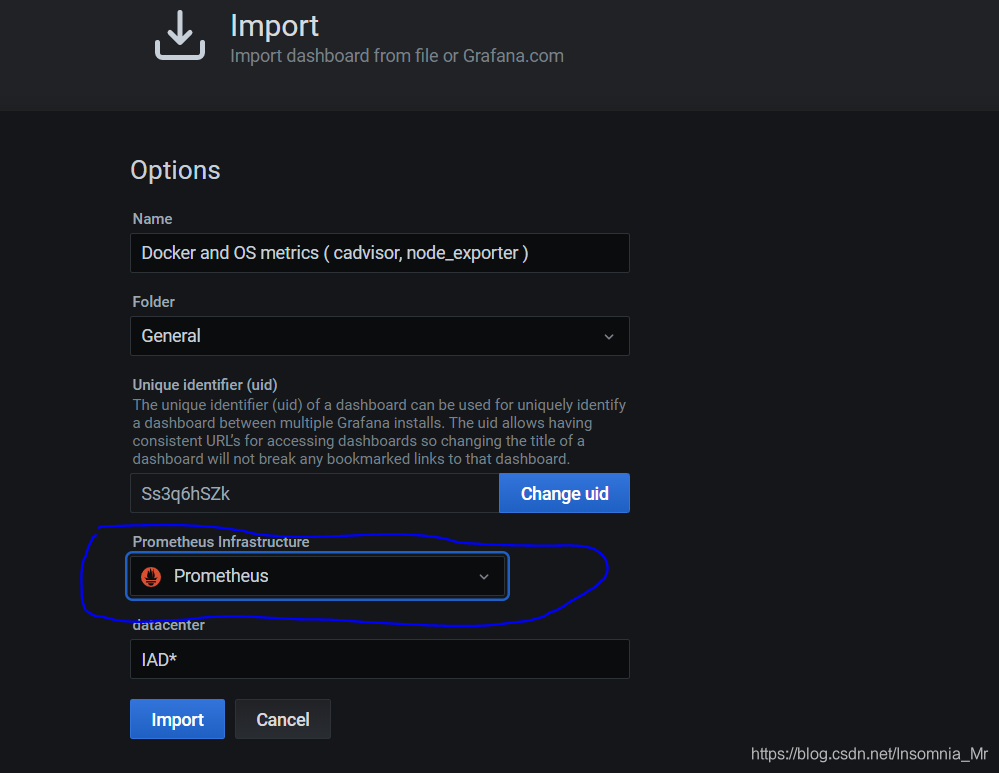Screen dimensions: 999x773
Task: Open the Prometheus data source dropdown
Action: click(317, 576)
